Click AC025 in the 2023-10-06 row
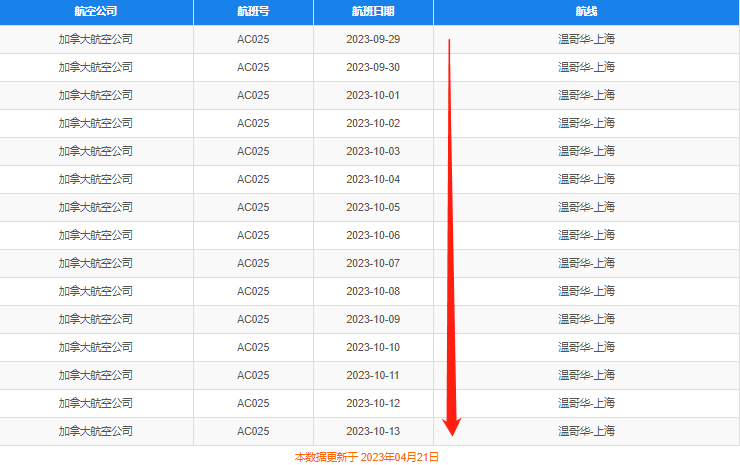This screenshot has width=740, height=465. tap(253, 235)
